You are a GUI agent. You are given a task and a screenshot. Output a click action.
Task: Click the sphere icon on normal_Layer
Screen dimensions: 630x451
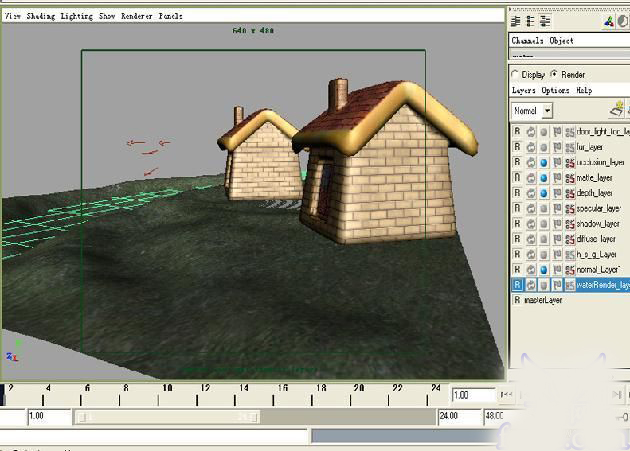(543, 270)
